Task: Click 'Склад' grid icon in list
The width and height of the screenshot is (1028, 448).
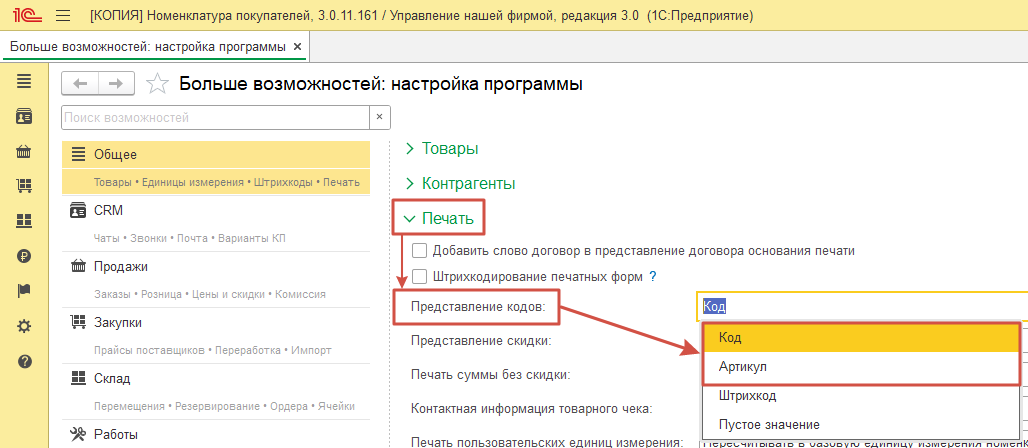Action: (x=78, y=378)
